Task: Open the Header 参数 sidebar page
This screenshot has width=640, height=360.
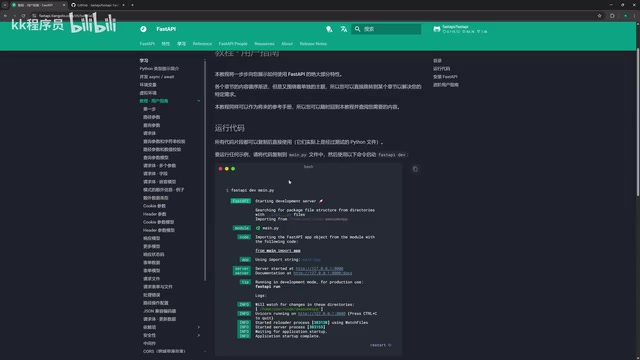Action: click(x=155, y=214)
